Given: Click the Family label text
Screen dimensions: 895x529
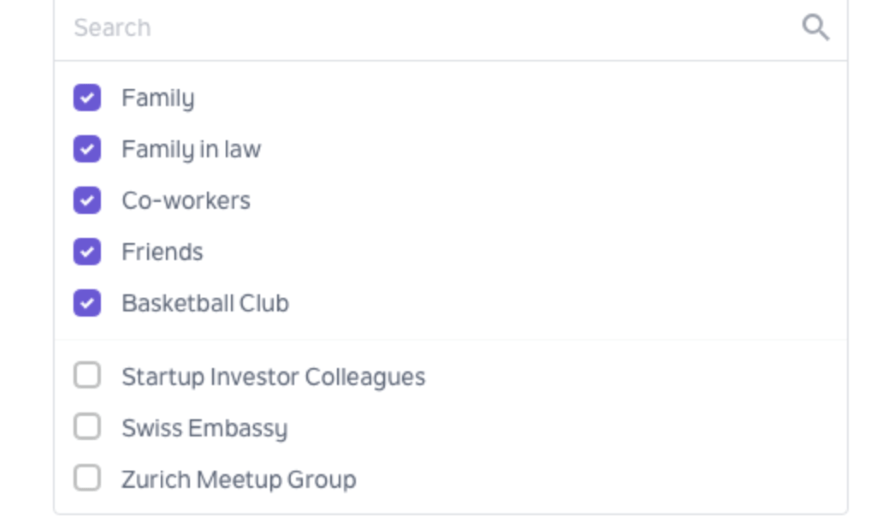Looking at the screenshot, I should click(x=158, y=98).
